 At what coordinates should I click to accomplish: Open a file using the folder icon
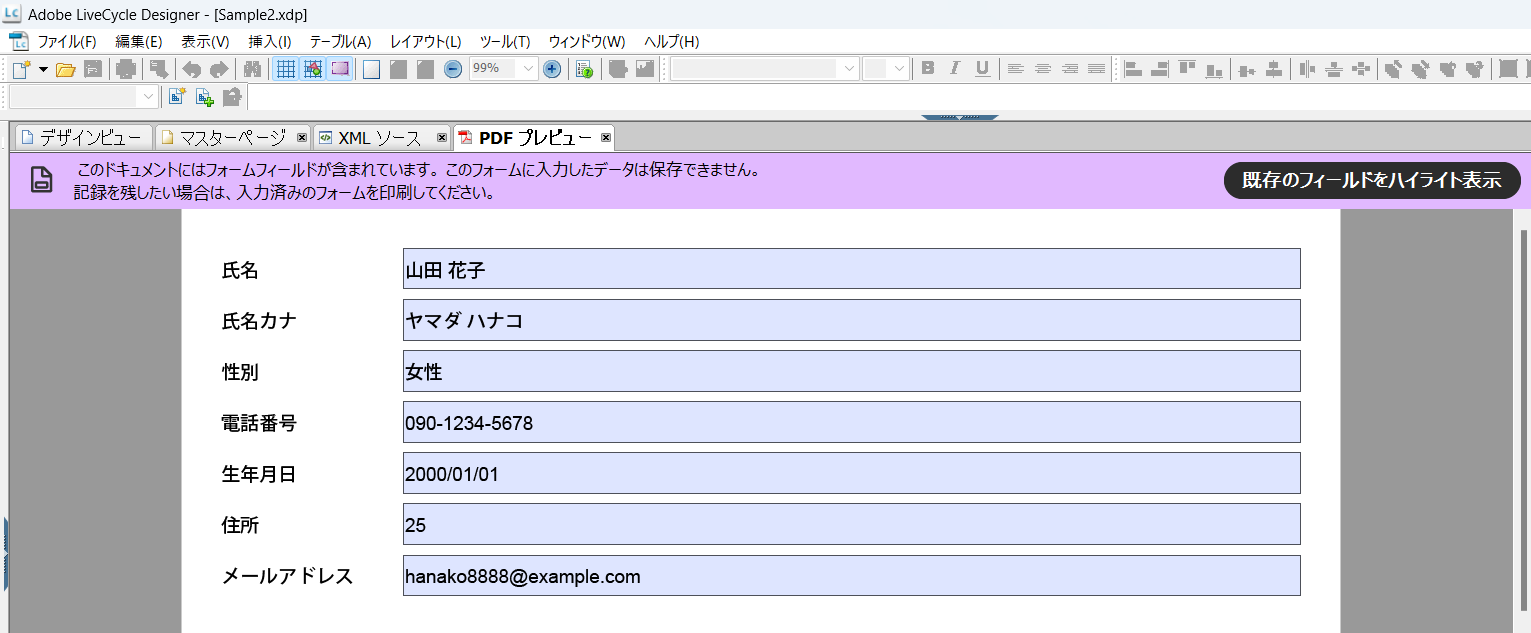pos(66,68)
